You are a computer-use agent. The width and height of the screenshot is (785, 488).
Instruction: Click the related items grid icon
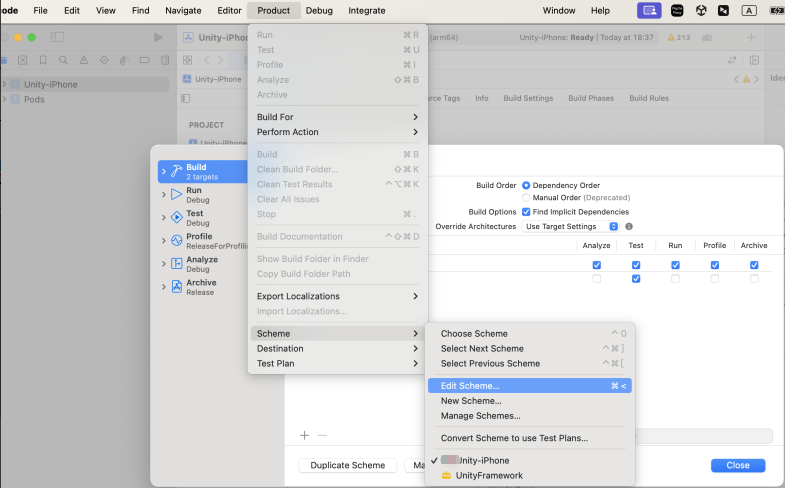tap(187, 60)
